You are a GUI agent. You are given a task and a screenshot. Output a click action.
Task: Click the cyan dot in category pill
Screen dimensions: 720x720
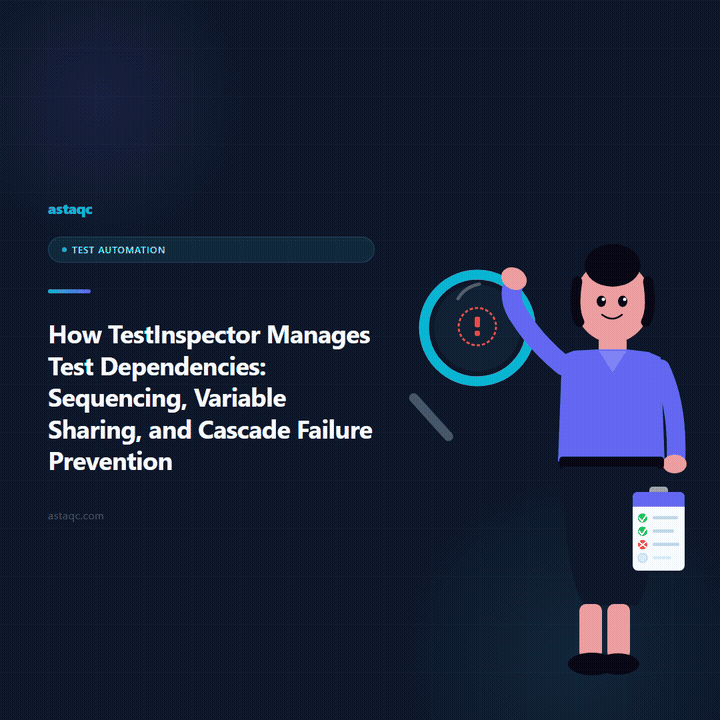click(64, 250)
